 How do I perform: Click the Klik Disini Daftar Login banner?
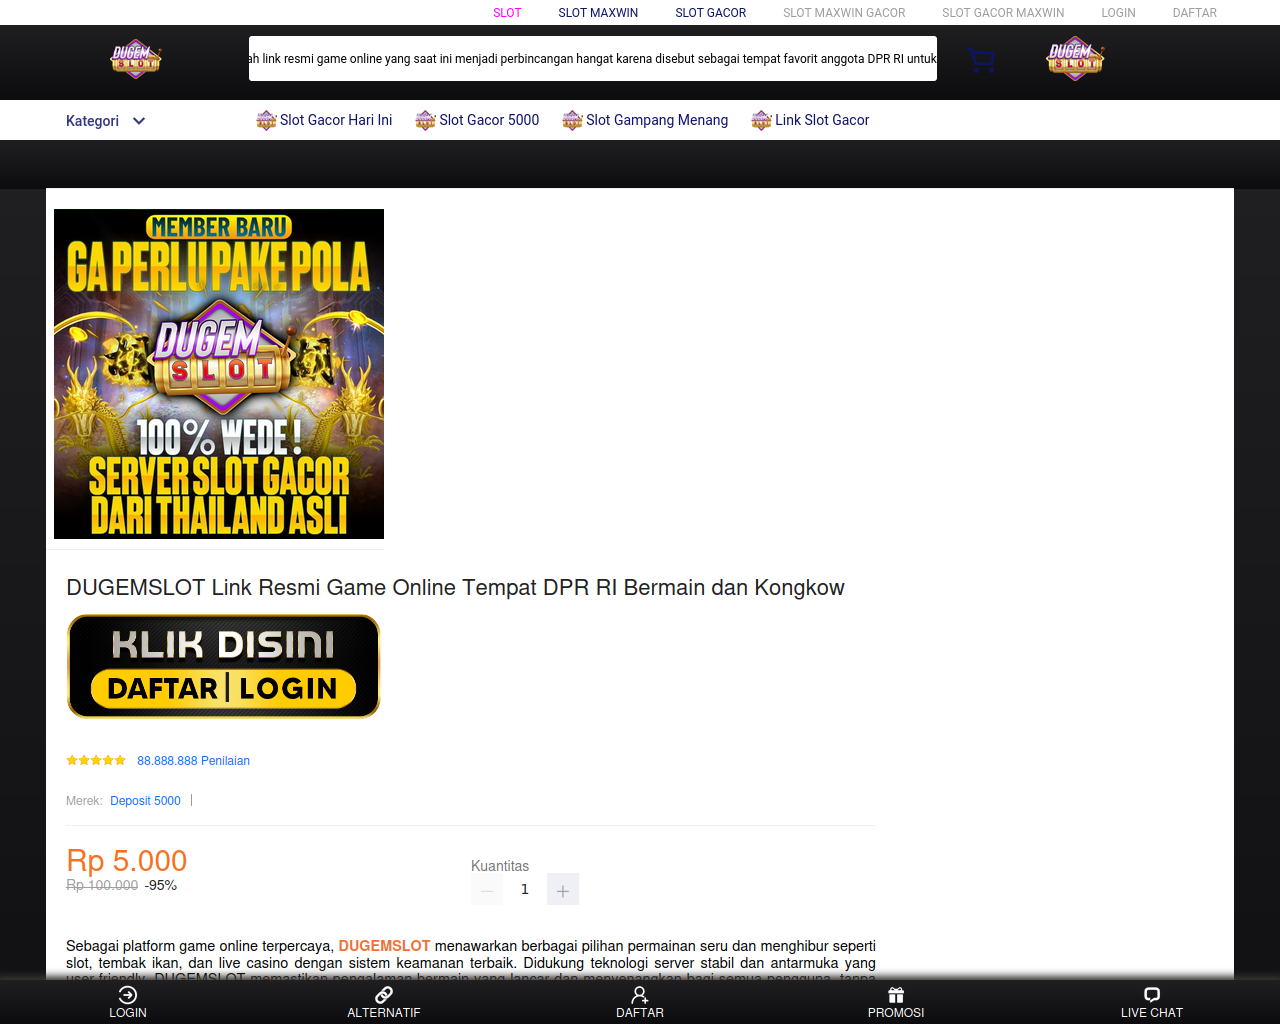(223, 666)
